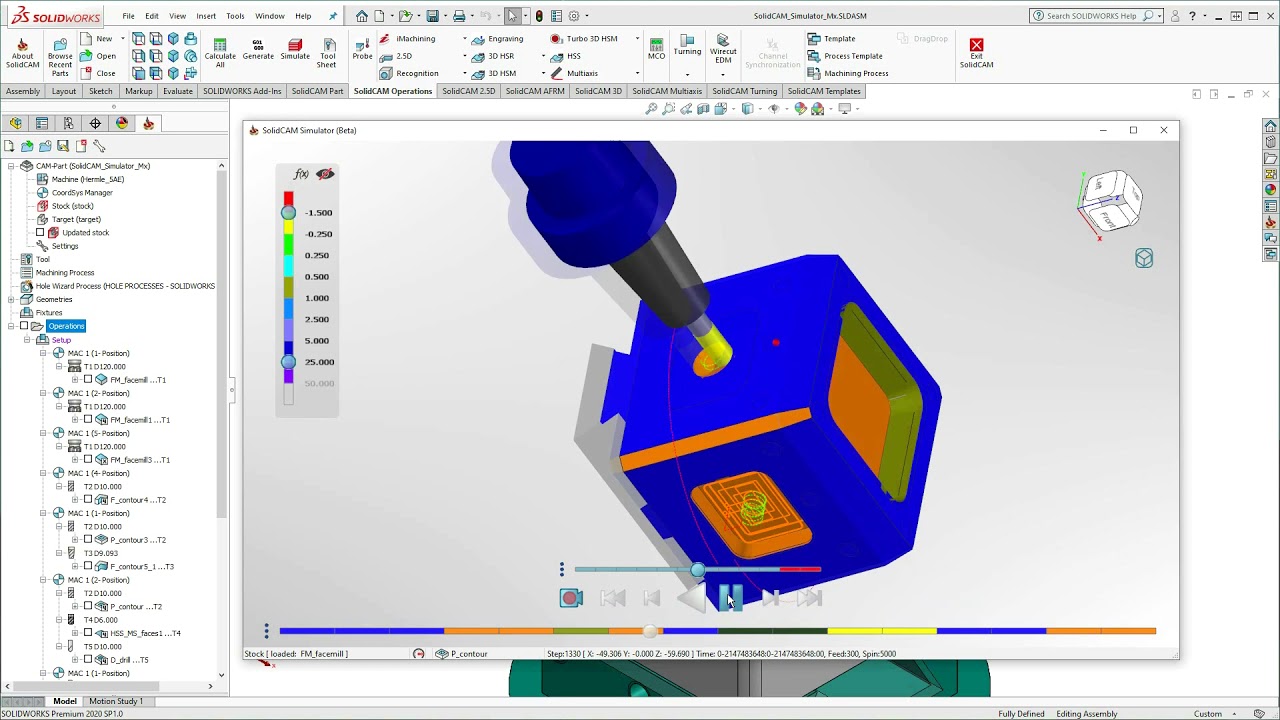
Task: Click the iMachining operation
Action: 408,38
